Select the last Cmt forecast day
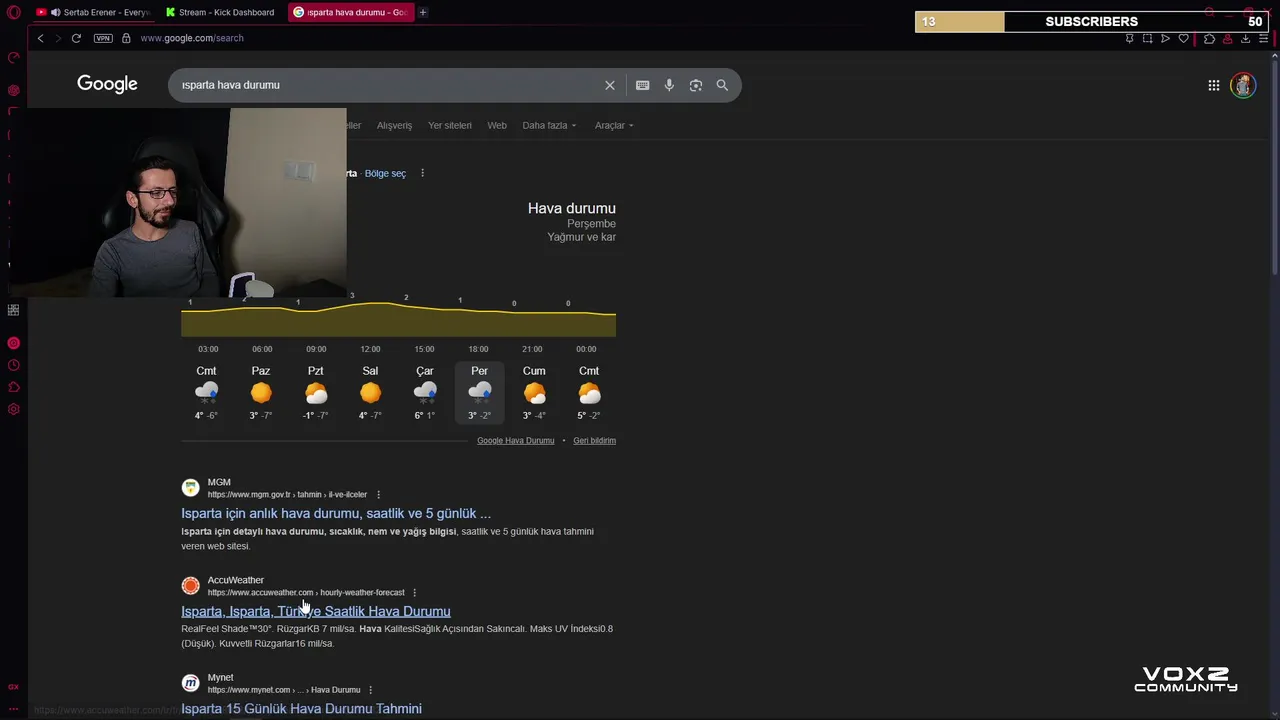Image resolution: width=1280 pixels, height=720 pixels. [589, 392]
